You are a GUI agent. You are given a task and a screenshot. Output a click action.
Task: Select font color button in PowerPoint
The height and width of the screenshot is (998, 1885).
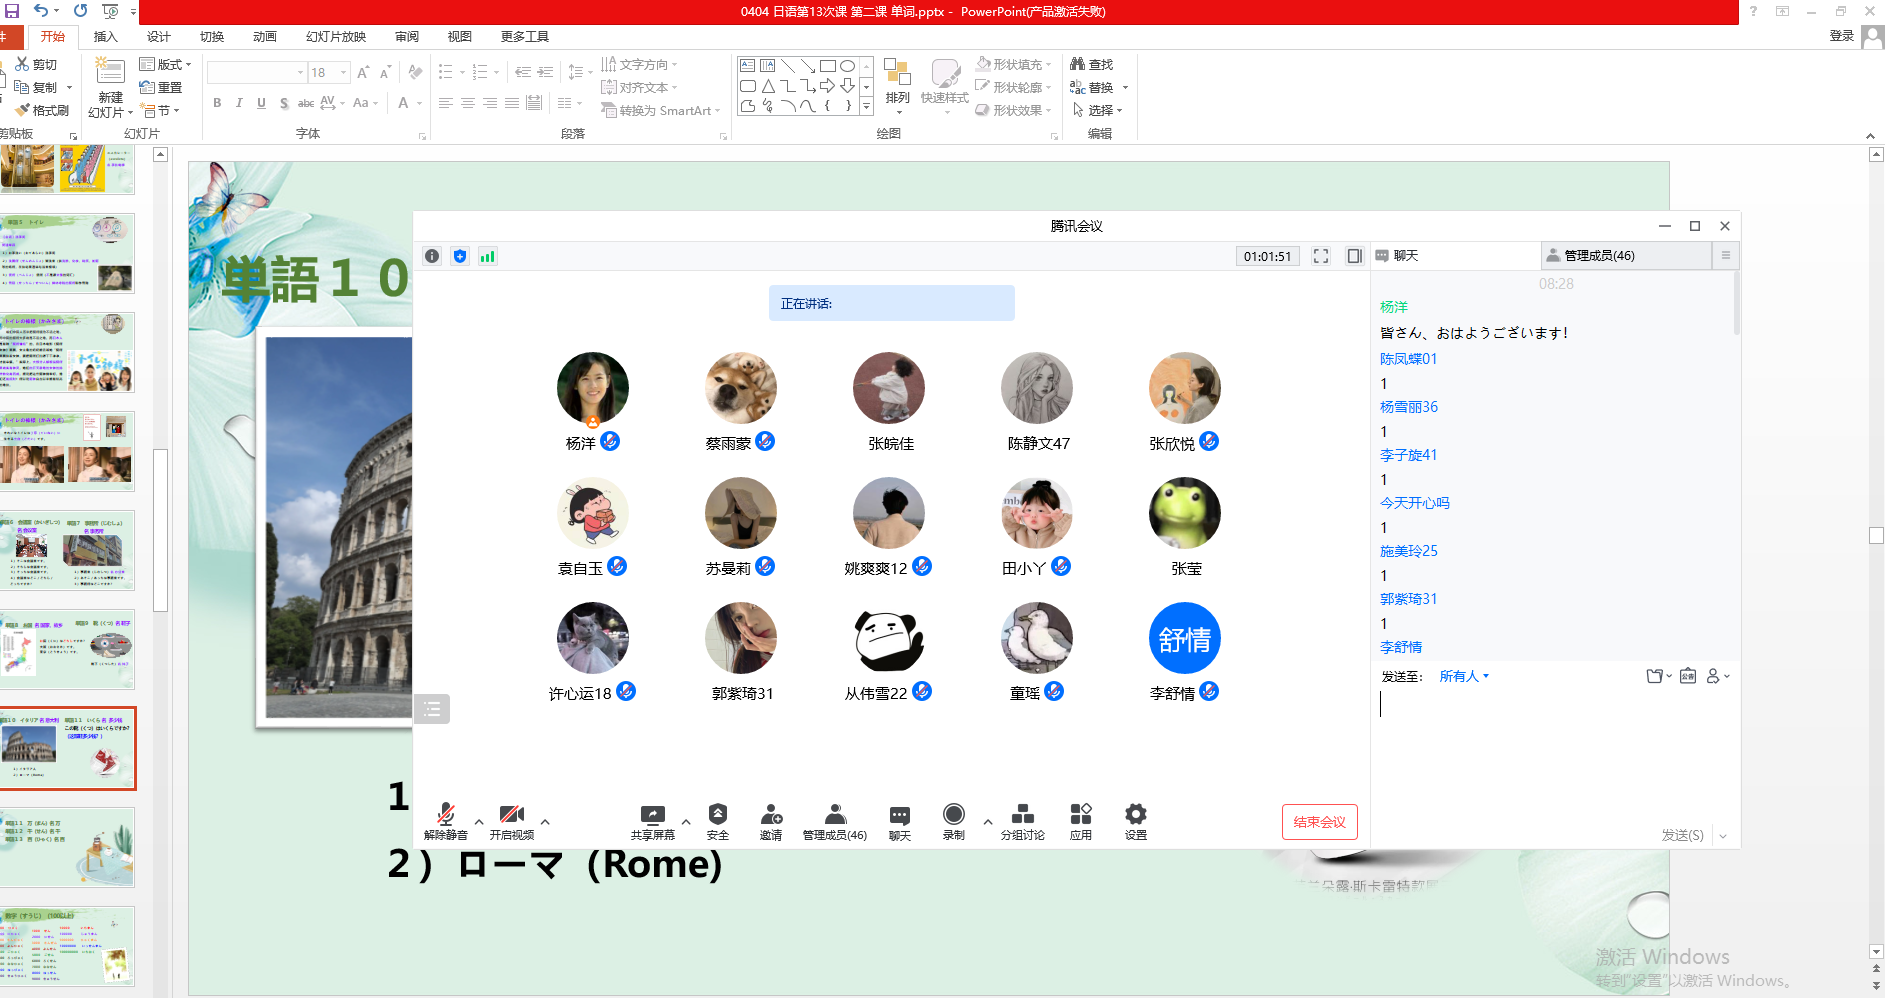(x=403, y=103)
